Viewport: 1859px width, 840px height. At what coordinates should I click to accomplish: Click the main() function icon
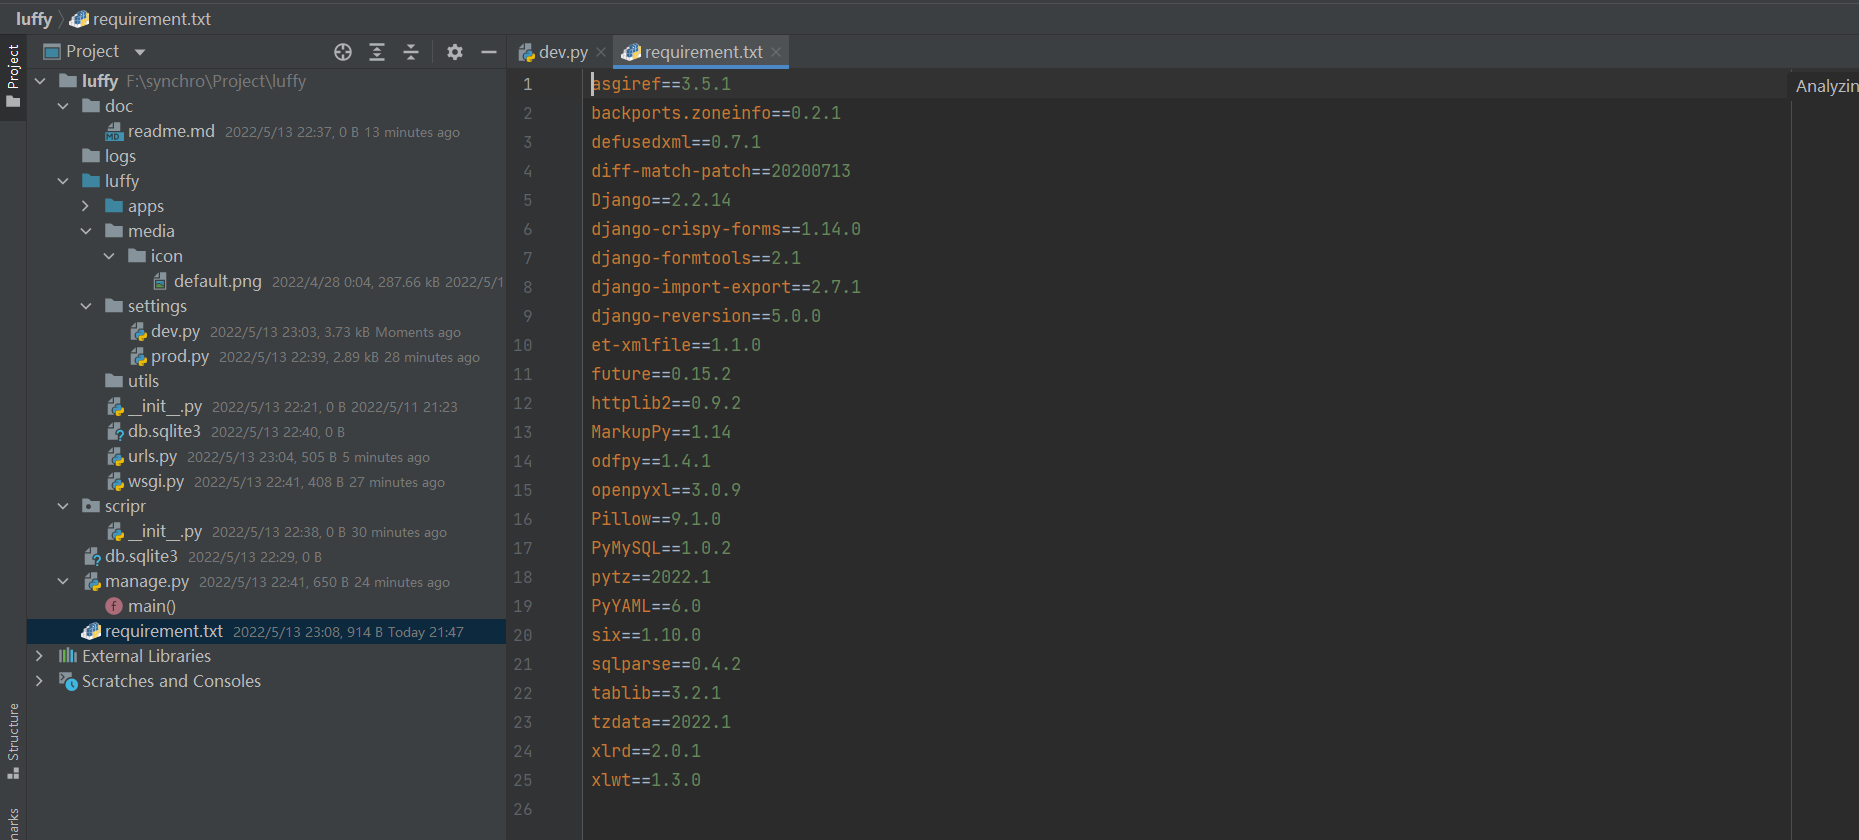click(114, 606)
